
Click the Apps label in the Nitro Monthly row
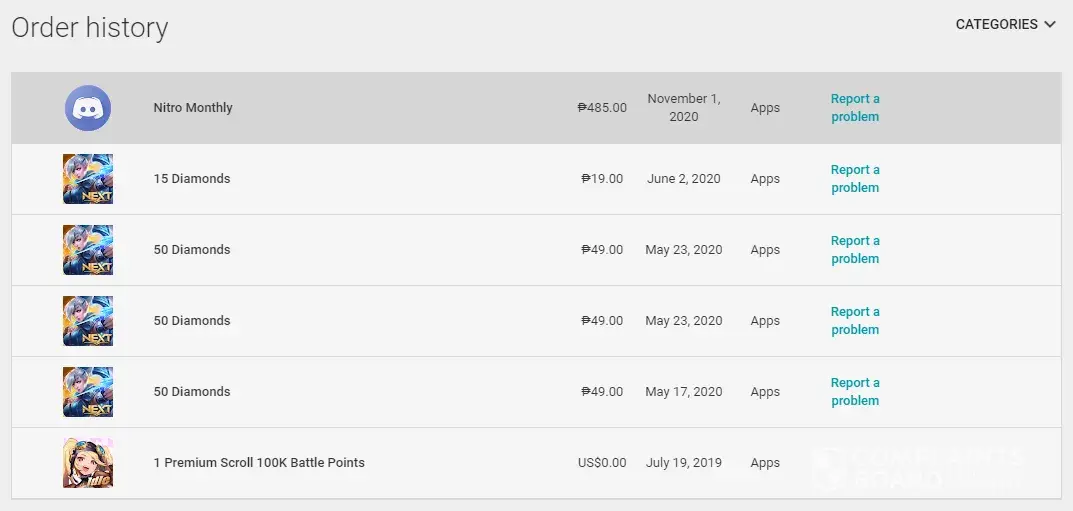tap(765, 108)
